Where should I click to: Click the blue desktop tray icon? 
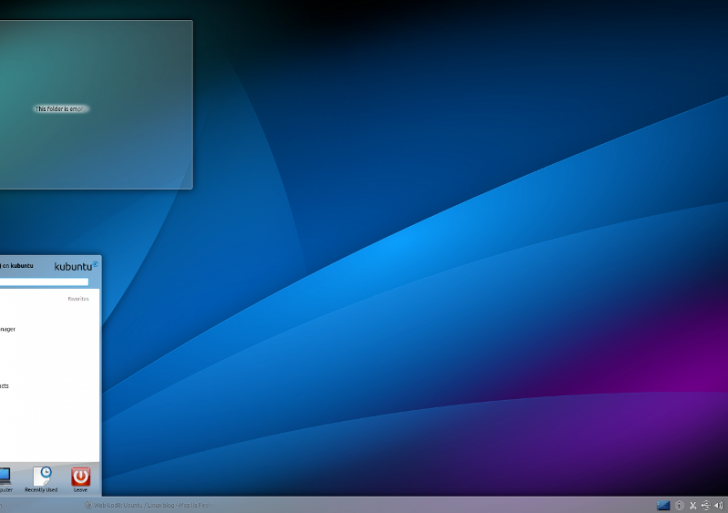coord(663,505)
